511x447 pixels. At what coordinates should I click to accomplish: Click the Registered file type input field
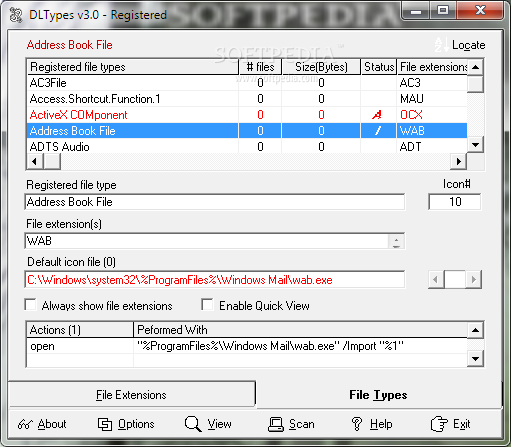click(x=215, y=202)
